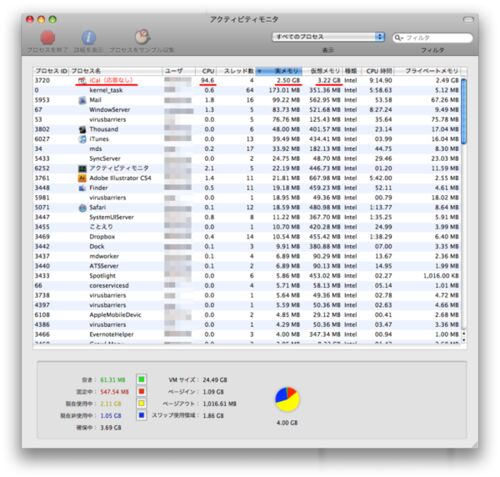Select the Dropbox process row
The width and height of the screenshot is (500, 477).
click(247, 237)
